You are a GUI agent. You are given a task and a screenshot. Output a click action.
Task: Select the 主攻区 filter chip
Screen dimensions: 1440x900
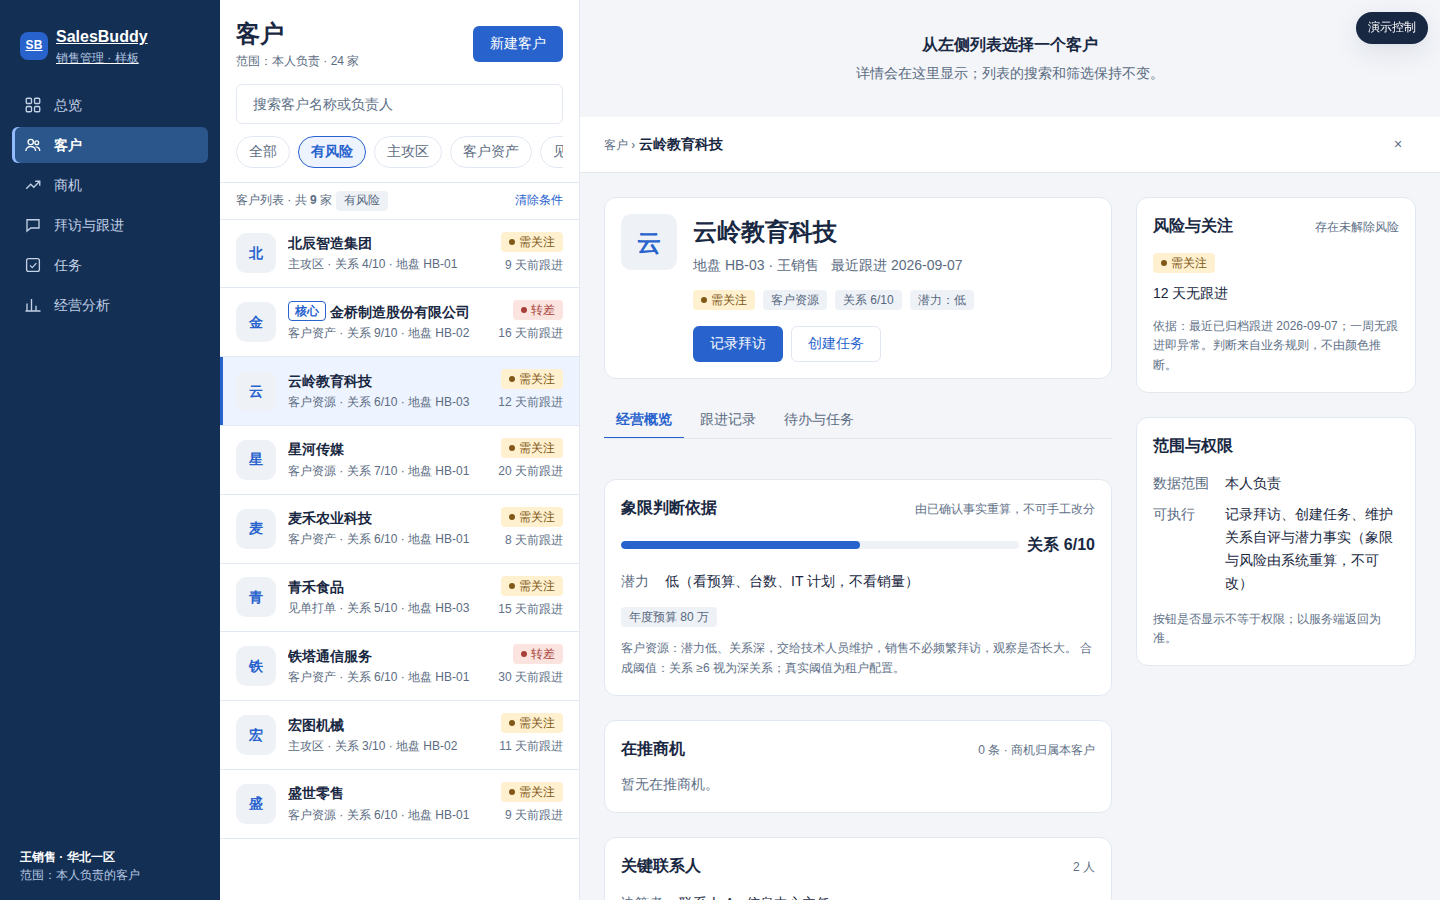pyautogui.click(x=408, y=152)
